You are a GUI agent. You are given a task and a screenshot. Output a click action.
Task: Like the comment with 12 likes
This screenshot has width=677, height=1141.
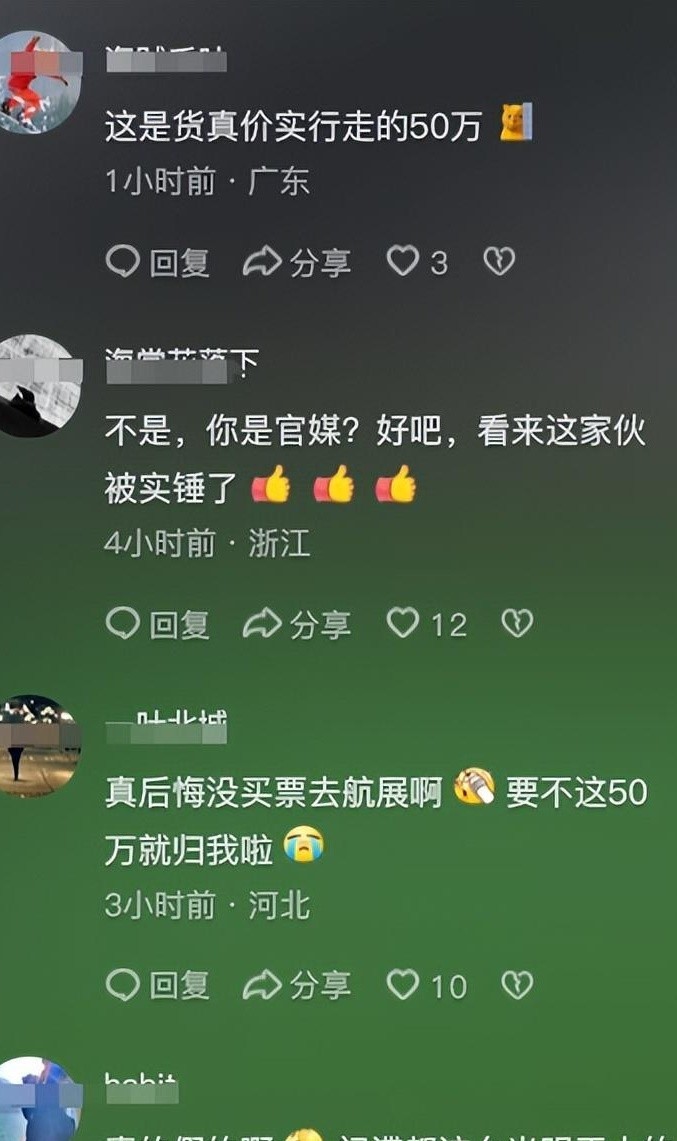click(426, 624)
